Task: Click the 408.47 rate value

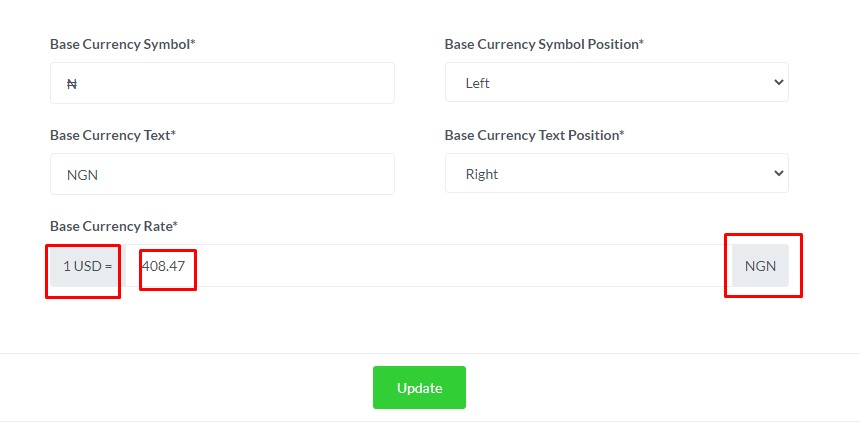Action: click(164, 266)
